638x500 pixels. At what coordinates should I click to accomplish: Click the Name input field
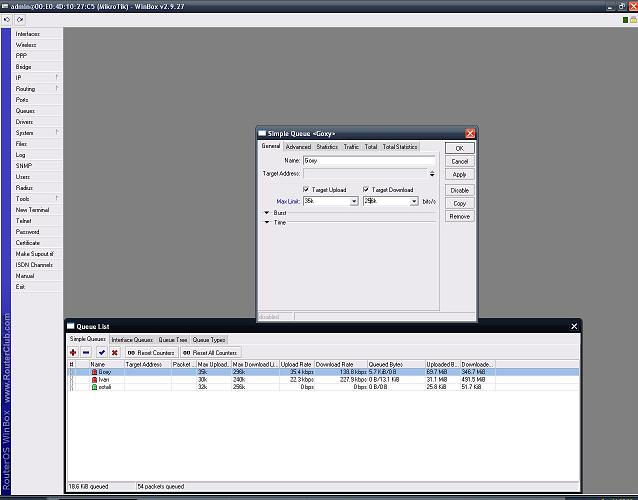tap(369, 161)
